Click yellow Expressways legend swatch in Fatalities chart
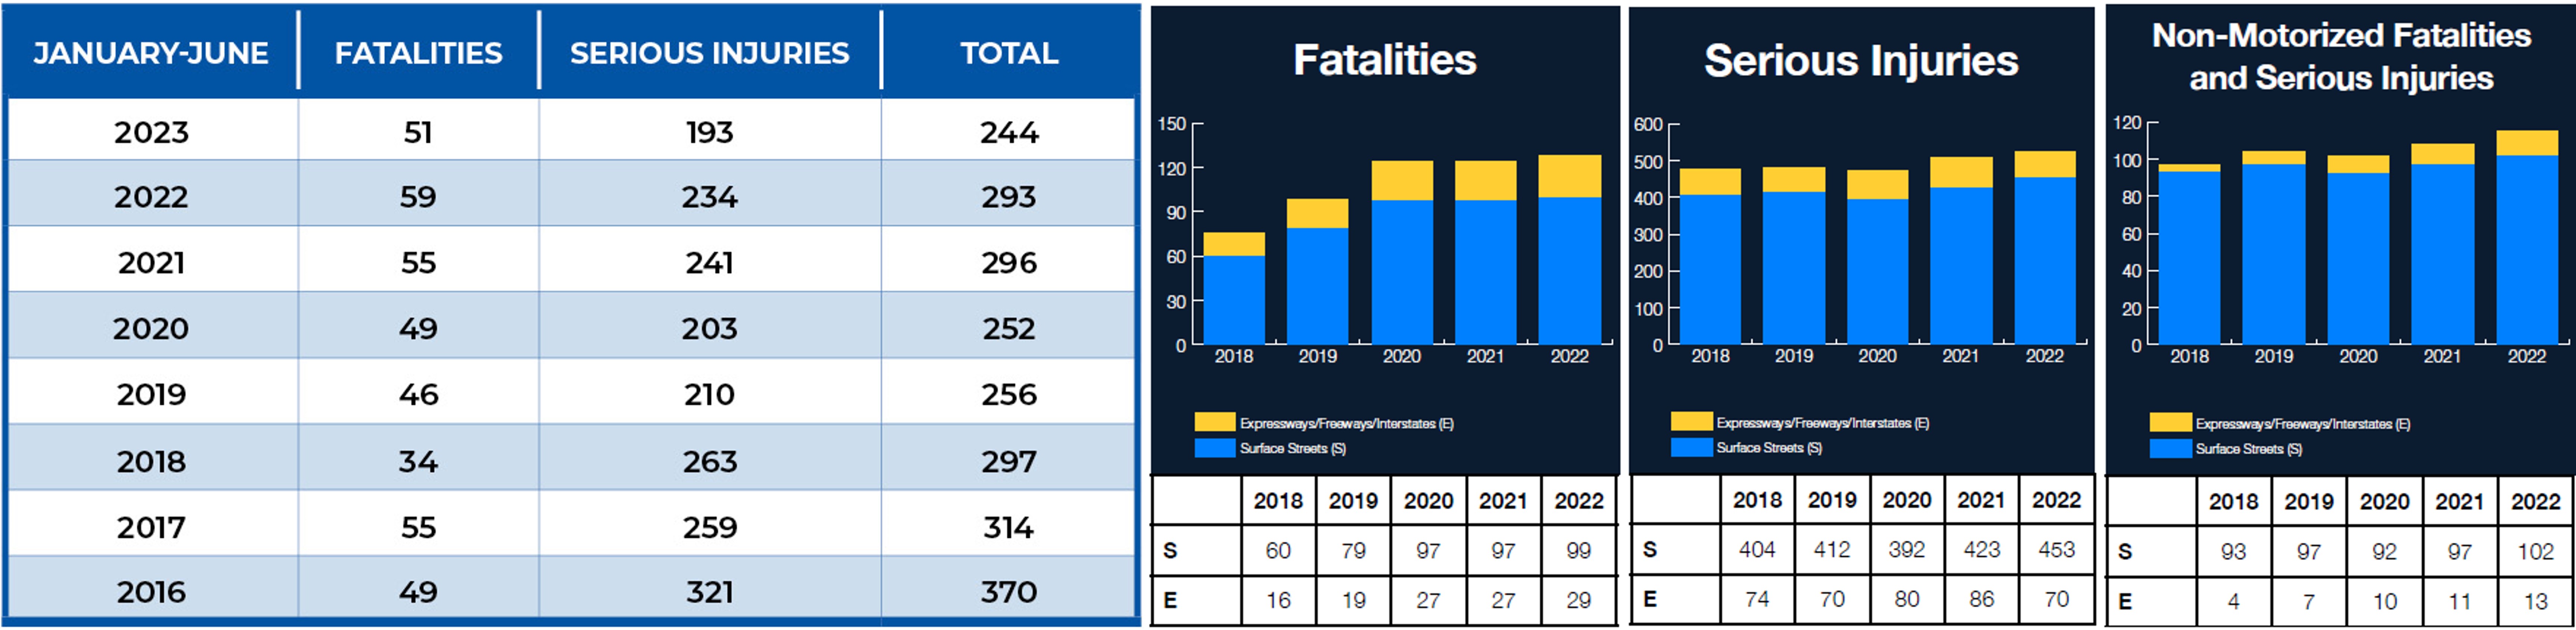 [x=1214, y=422]
